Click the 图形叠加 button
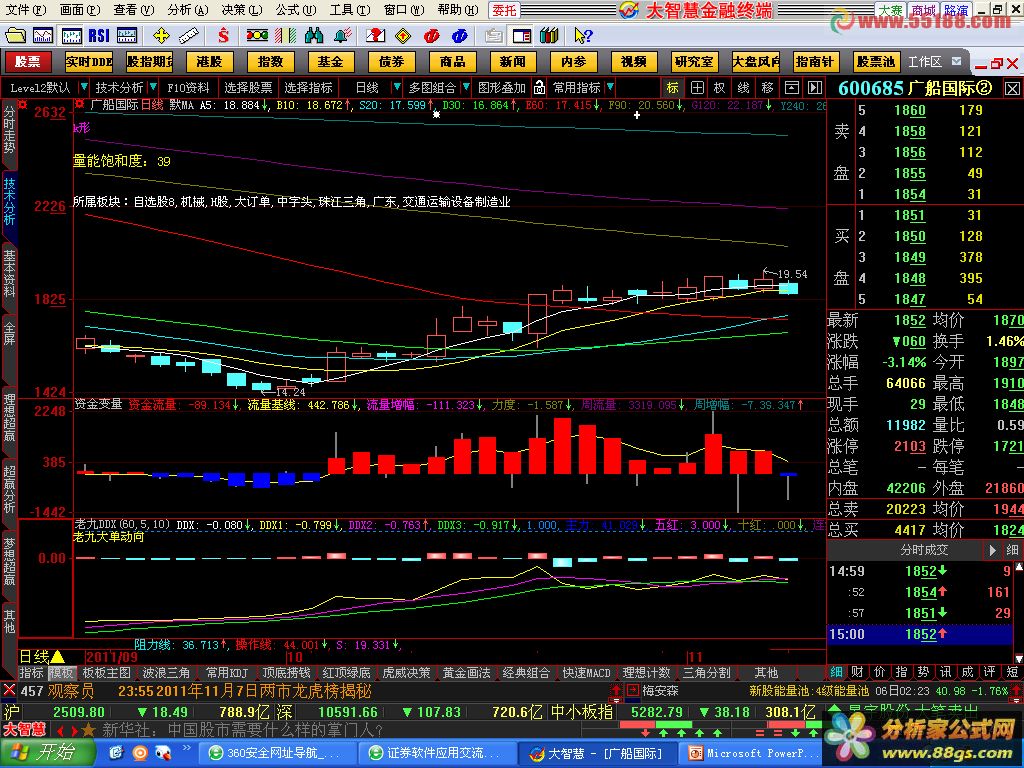This screenshot has height=768, width=1024. coord(501,88)
